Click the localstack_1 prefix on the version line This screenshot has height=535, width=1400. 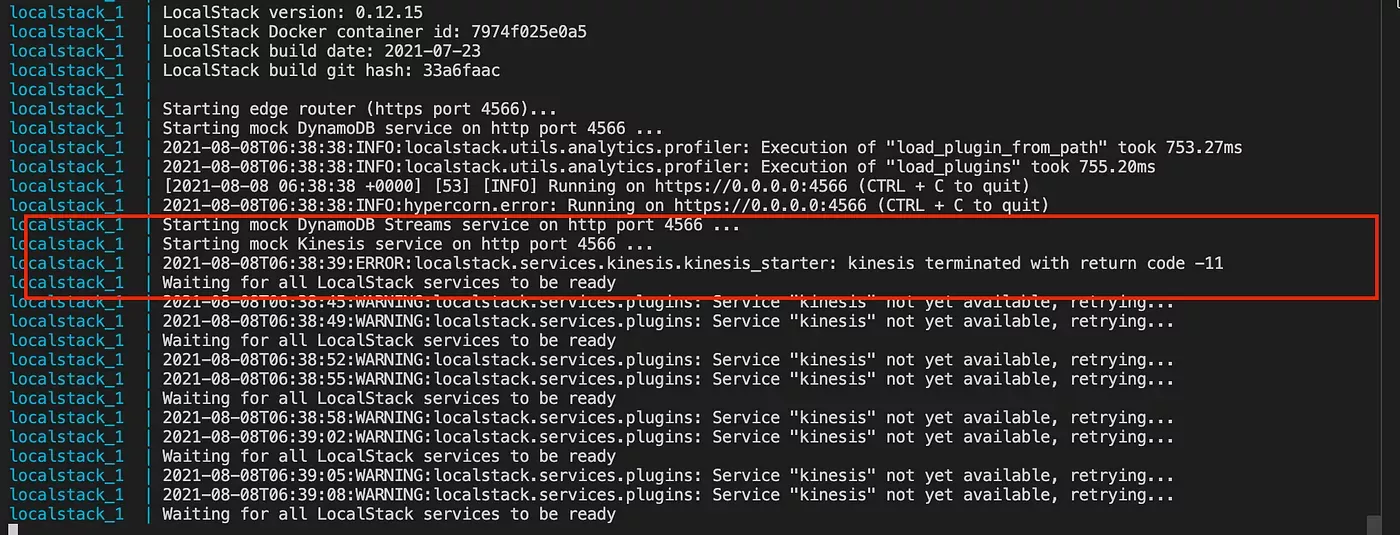(67, 13)
